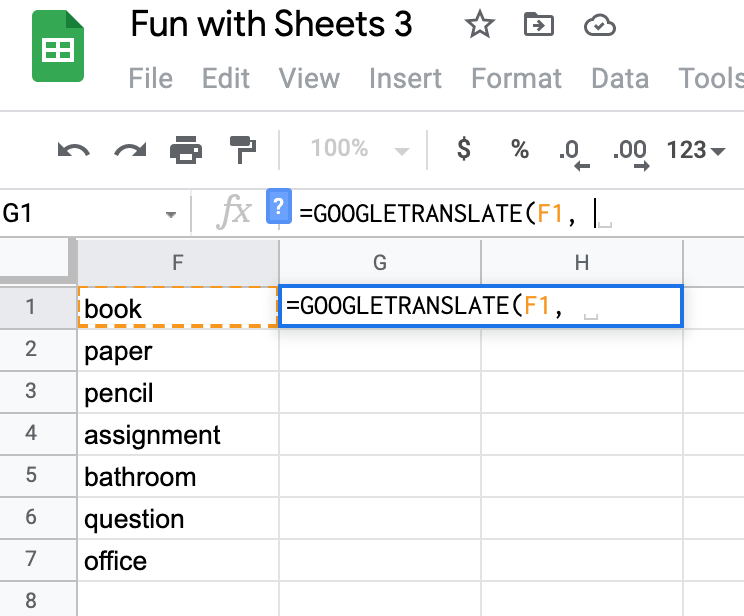The width and height of the screenshot is (744, 616).
Task: Increase decimal places button
Action: tap(630, 151)
